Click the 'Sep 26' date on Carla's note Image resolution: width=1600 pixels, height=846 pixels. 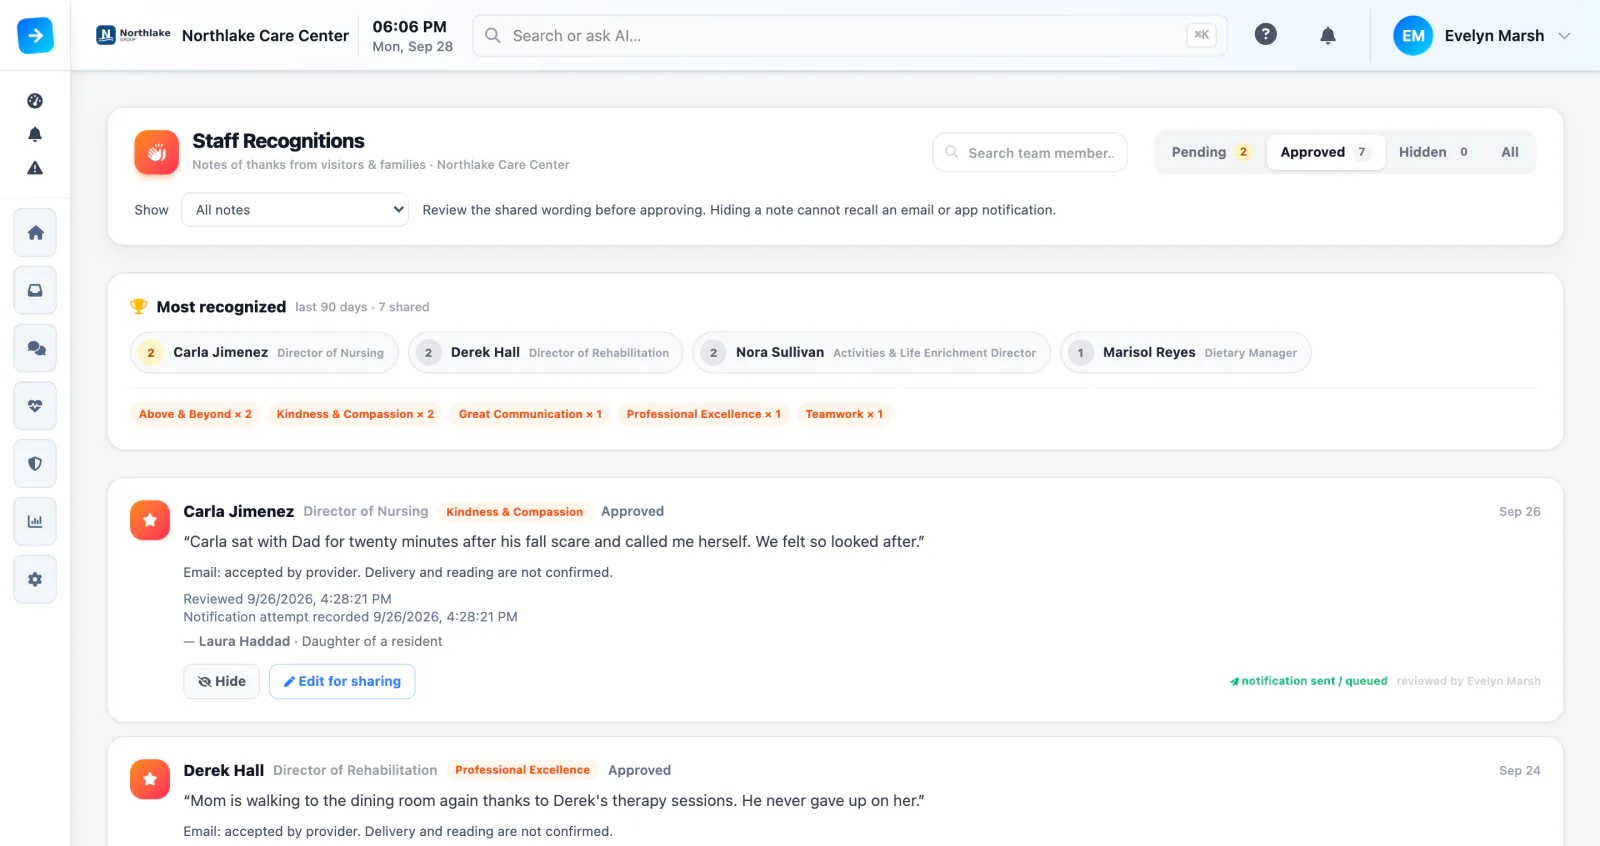[1519, 511]
